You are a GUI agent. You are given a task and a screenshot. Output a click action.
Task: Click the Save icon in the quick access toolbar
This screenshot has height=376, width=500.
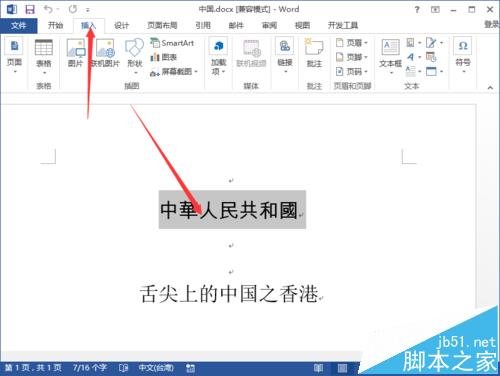click(30, 9)
